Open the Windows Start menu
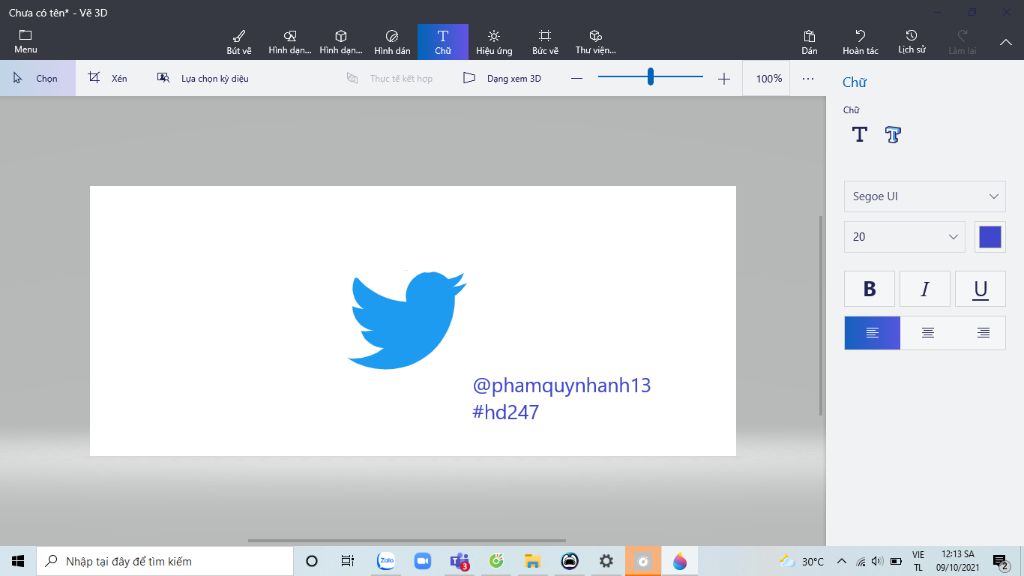Viewport: 1024px width, 576px height. pos(18,561)
